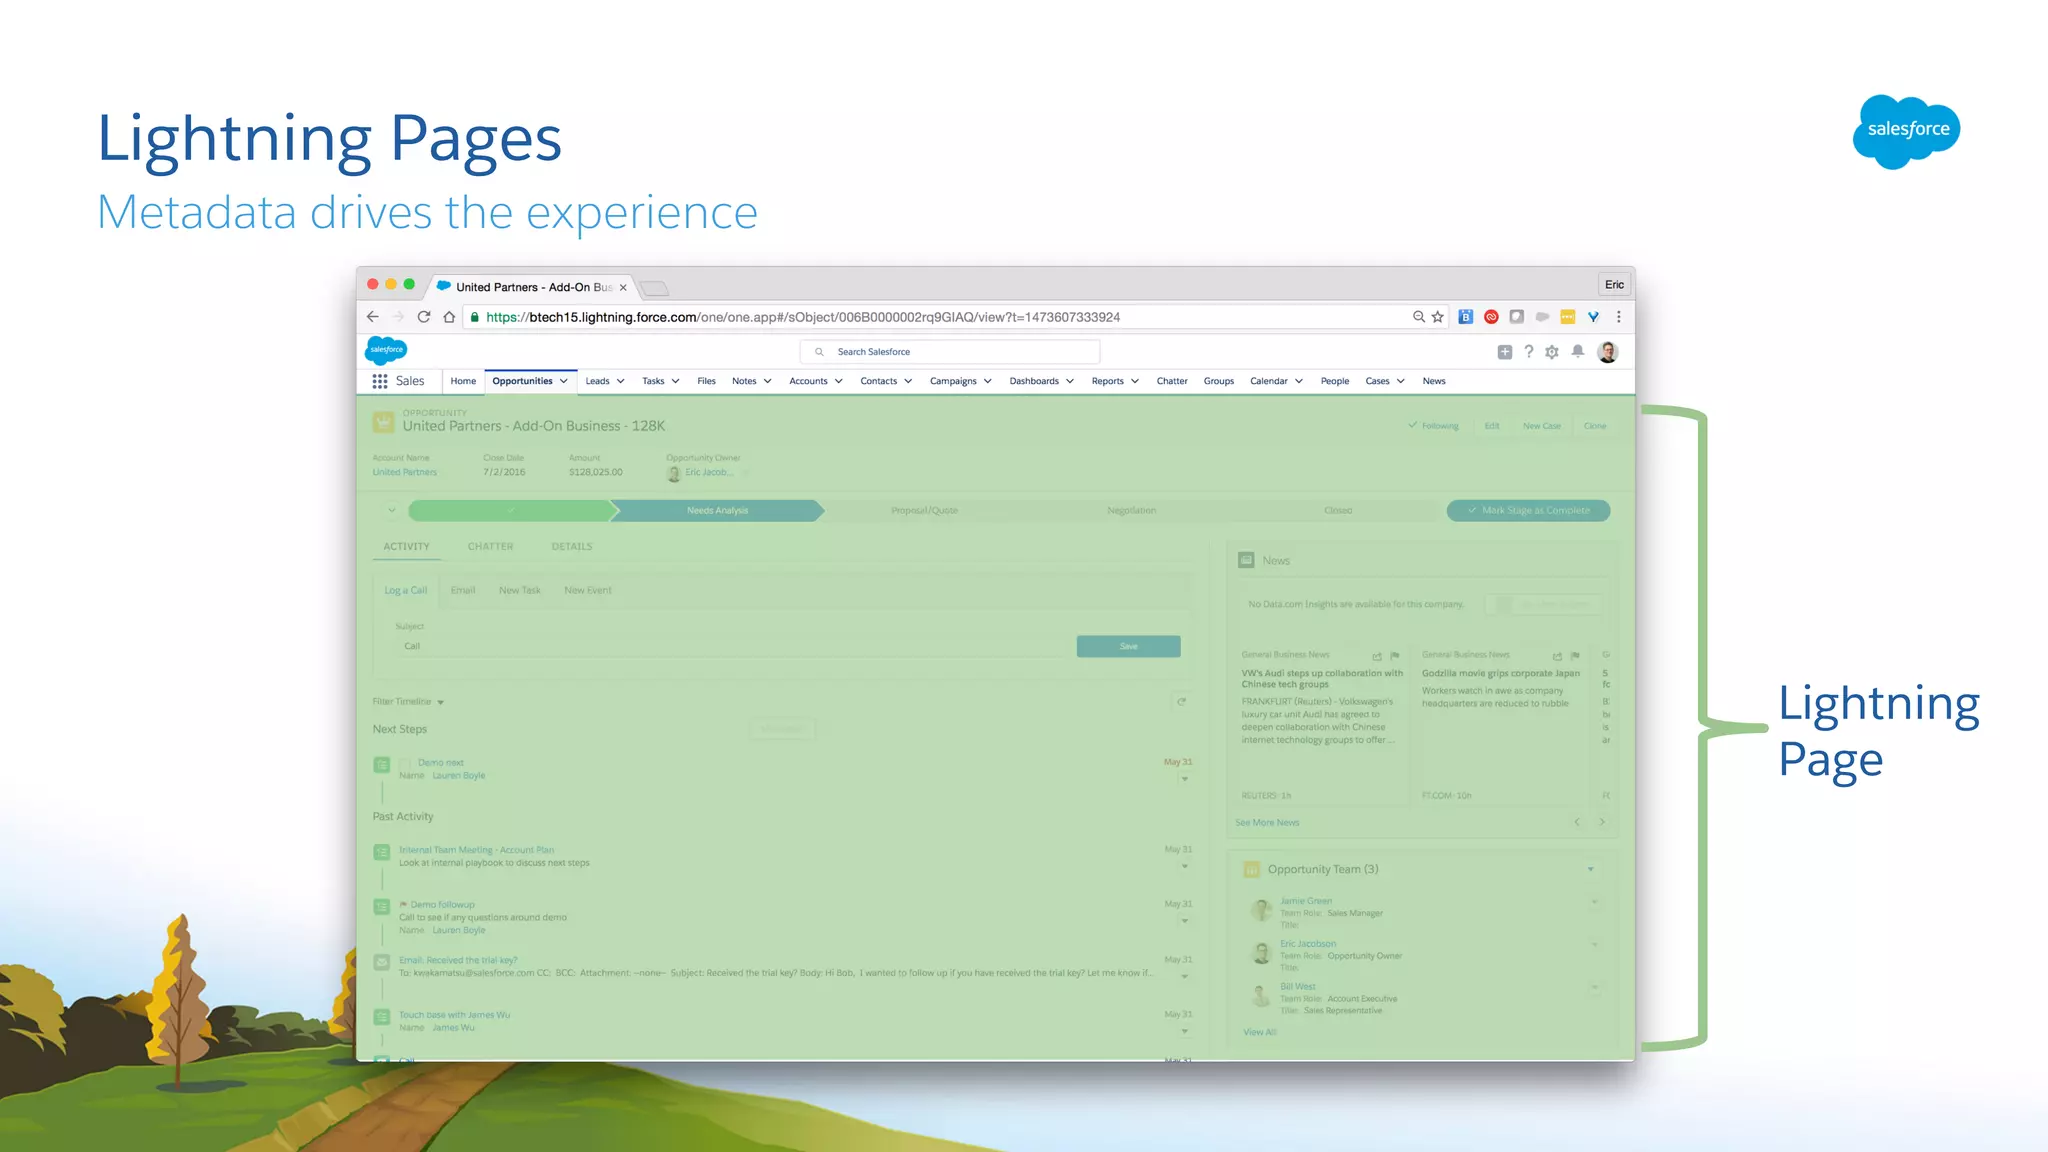
Task: Open the setup gear icon
Action: pos(1552,352)
